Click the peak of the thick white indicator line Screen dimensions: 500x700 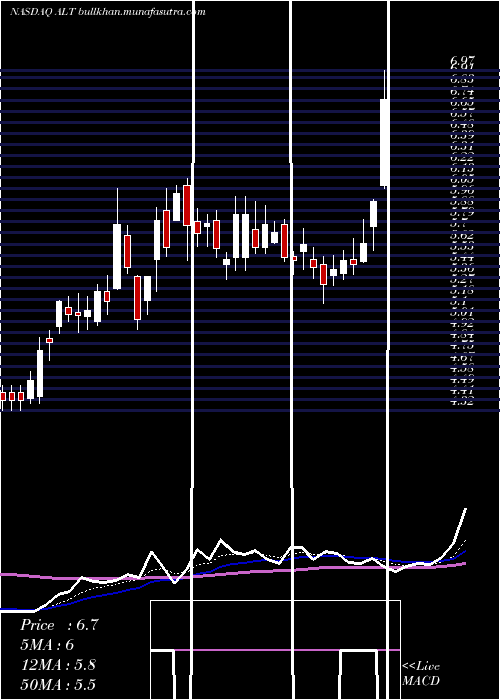[466, 509]
